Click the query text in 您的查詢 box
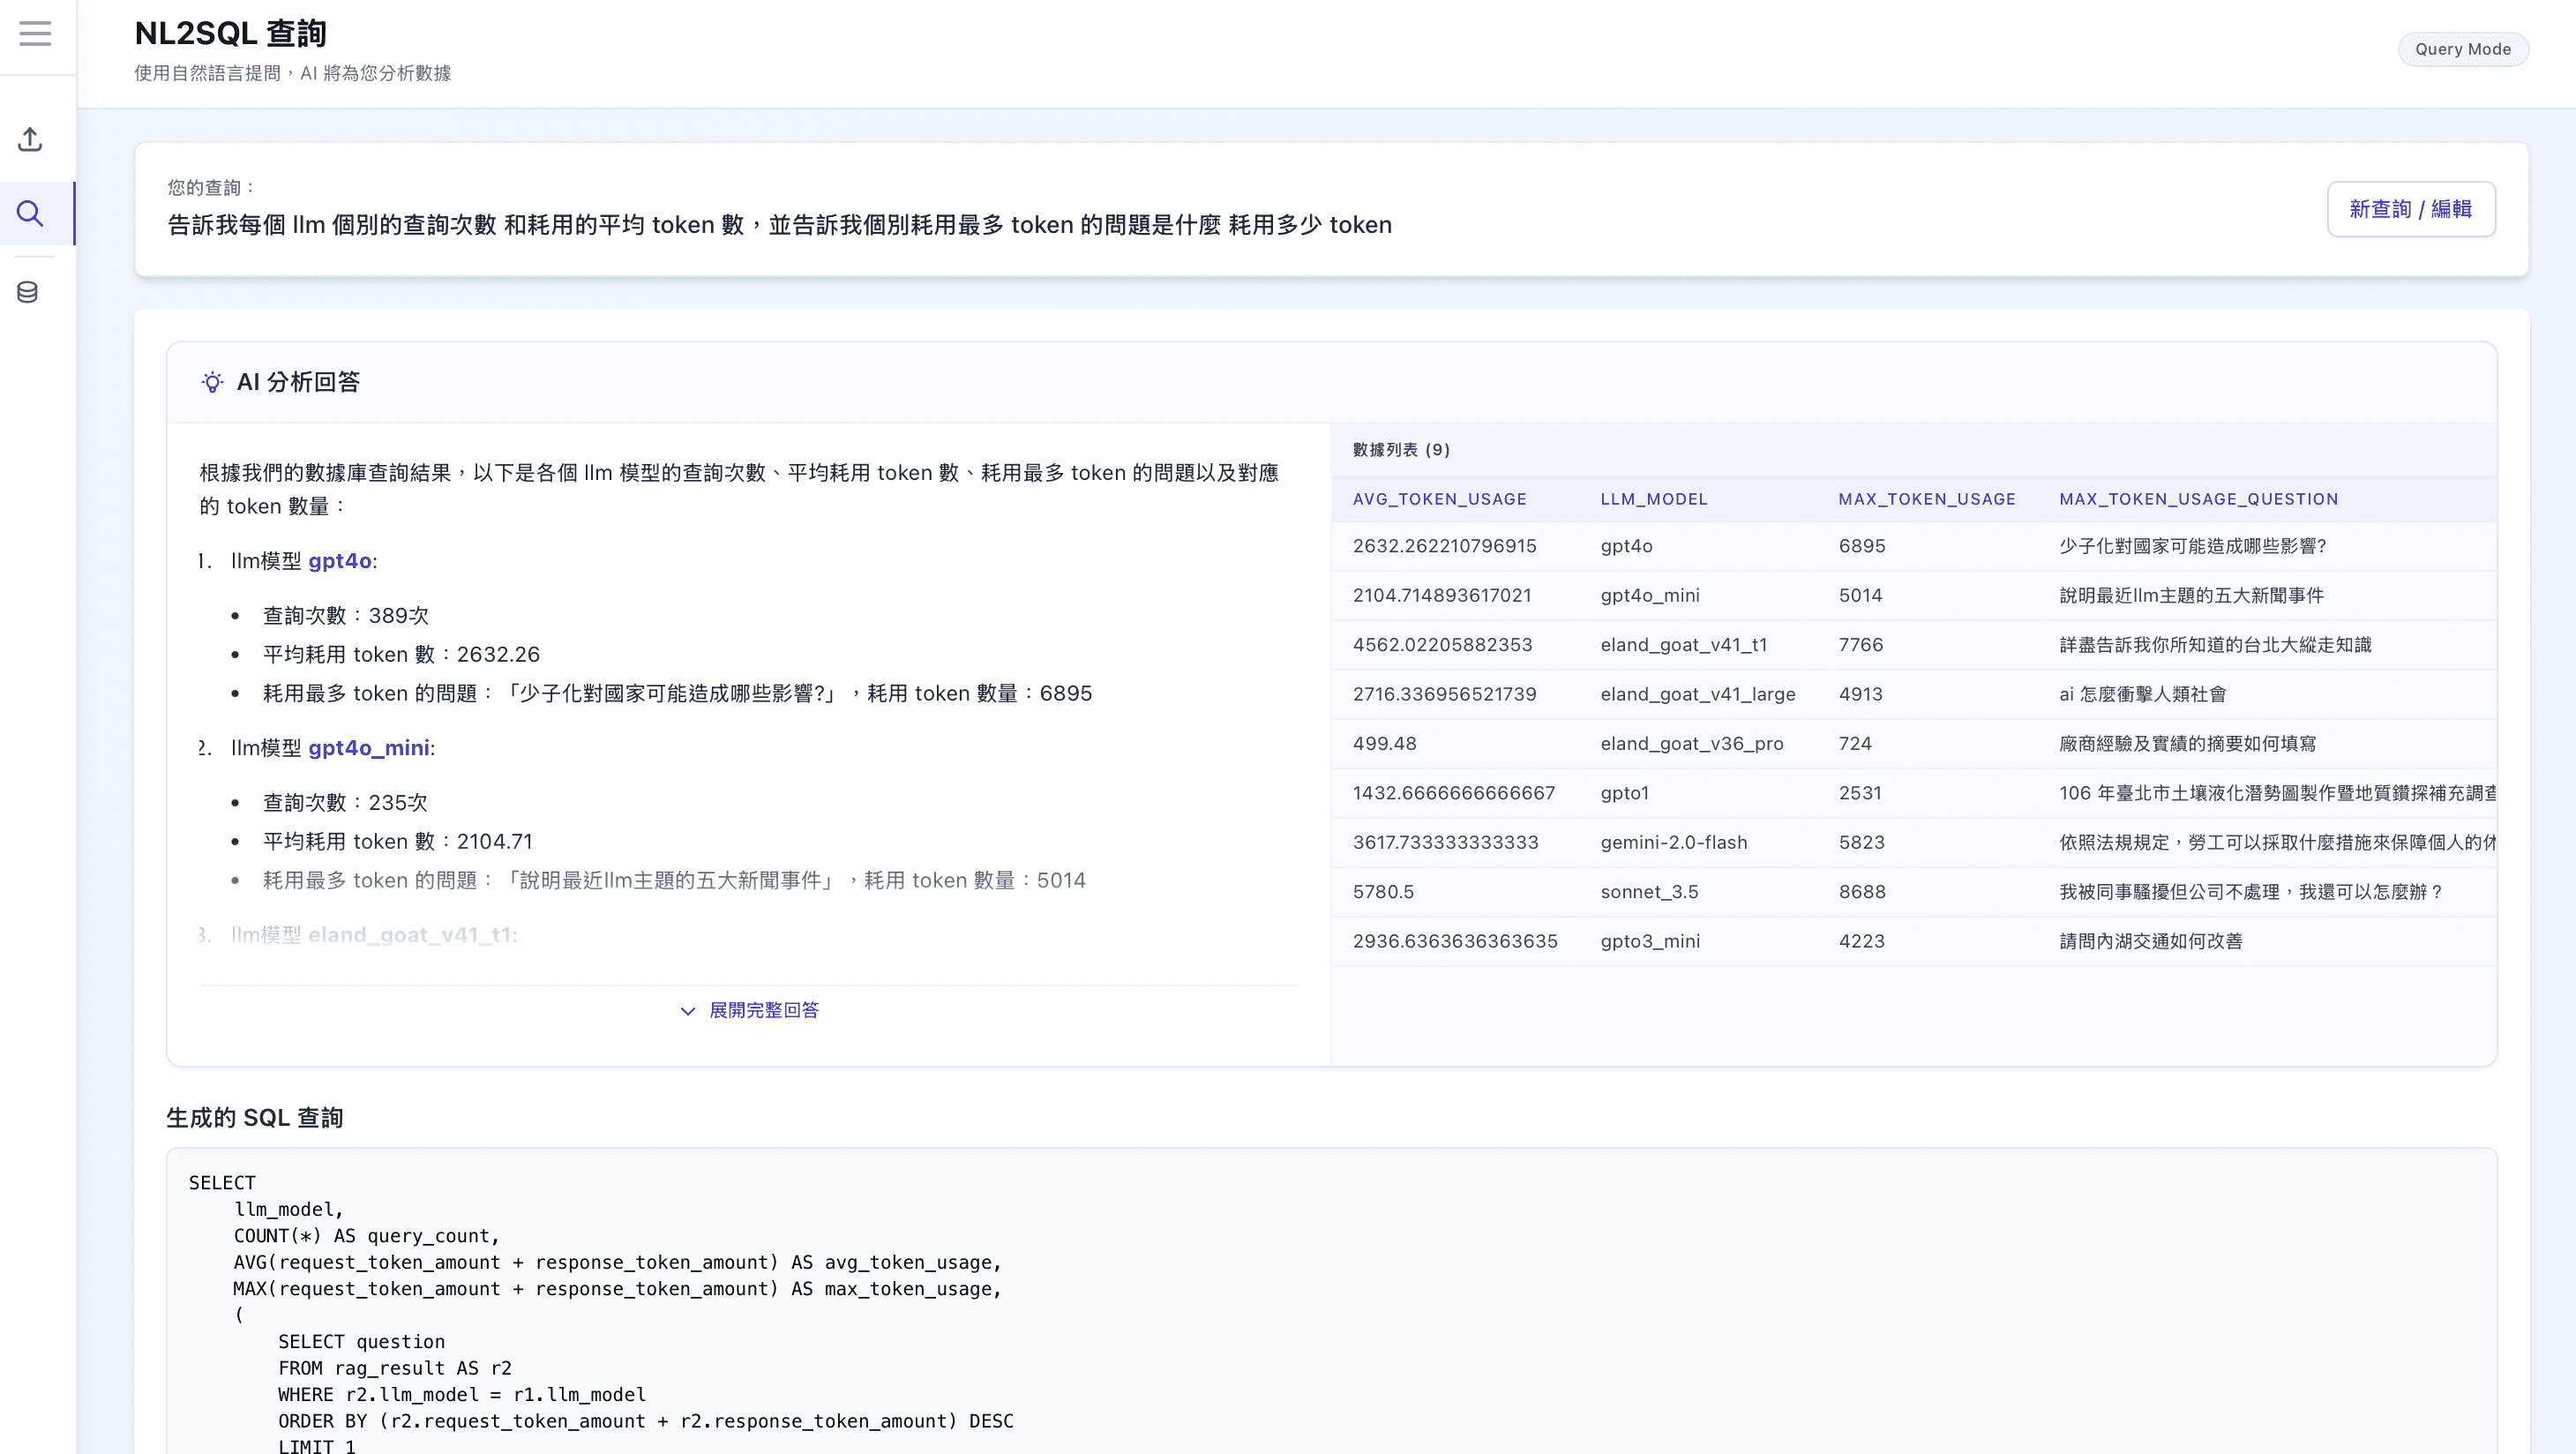 click(779, 225)
